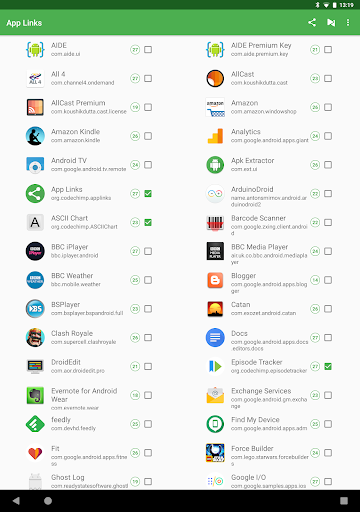Tap the share icon in the toolbar
360x512 pixels.
(312, 23)
